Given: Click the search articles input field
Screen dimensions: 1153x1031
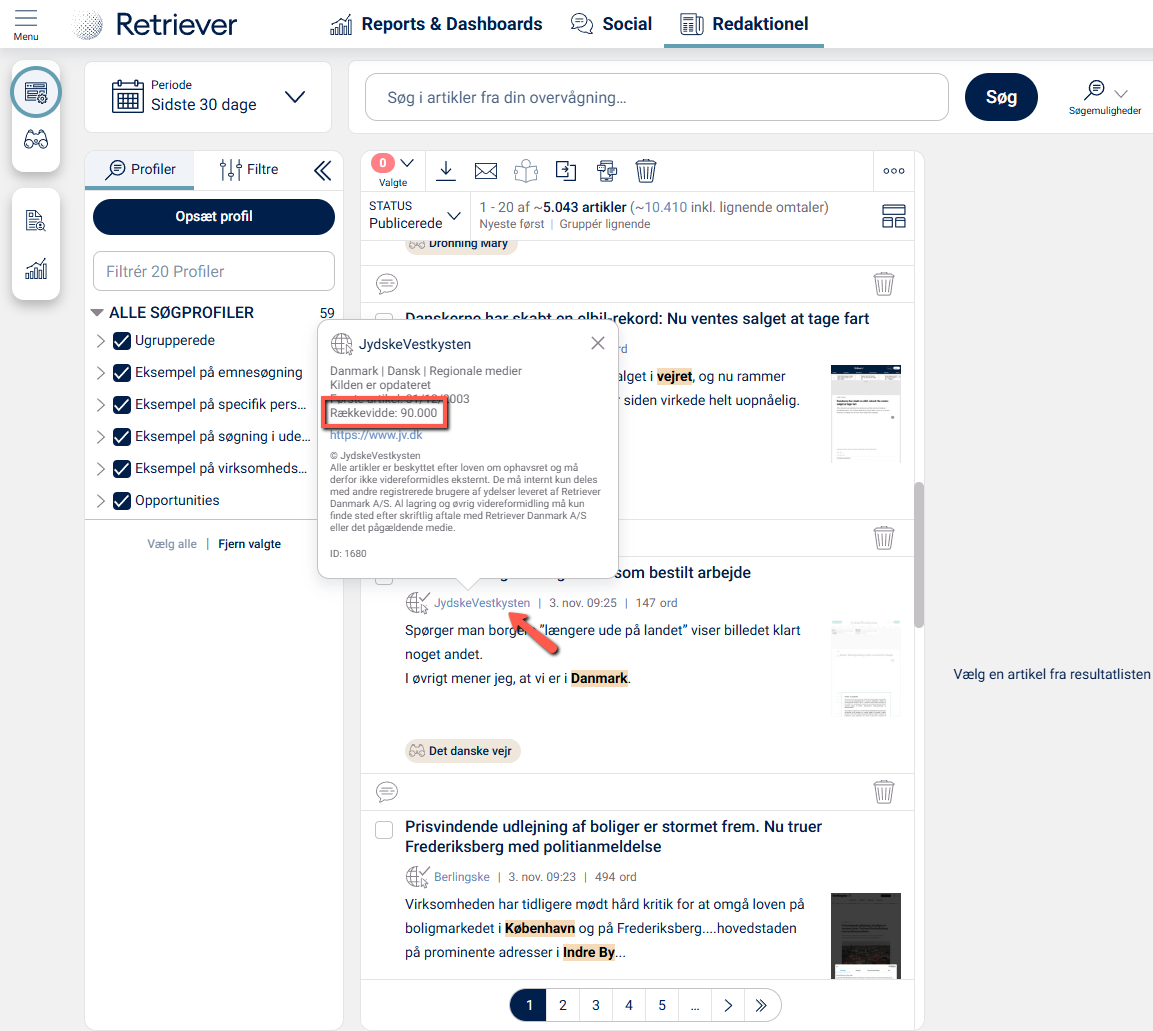Looking at the screenshot, I should [x=656, y=97].
